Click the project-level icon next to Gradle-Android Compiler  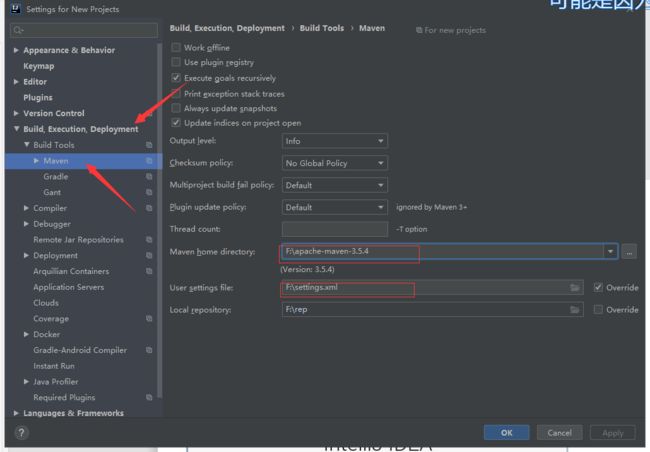click(x=149, y=350)
